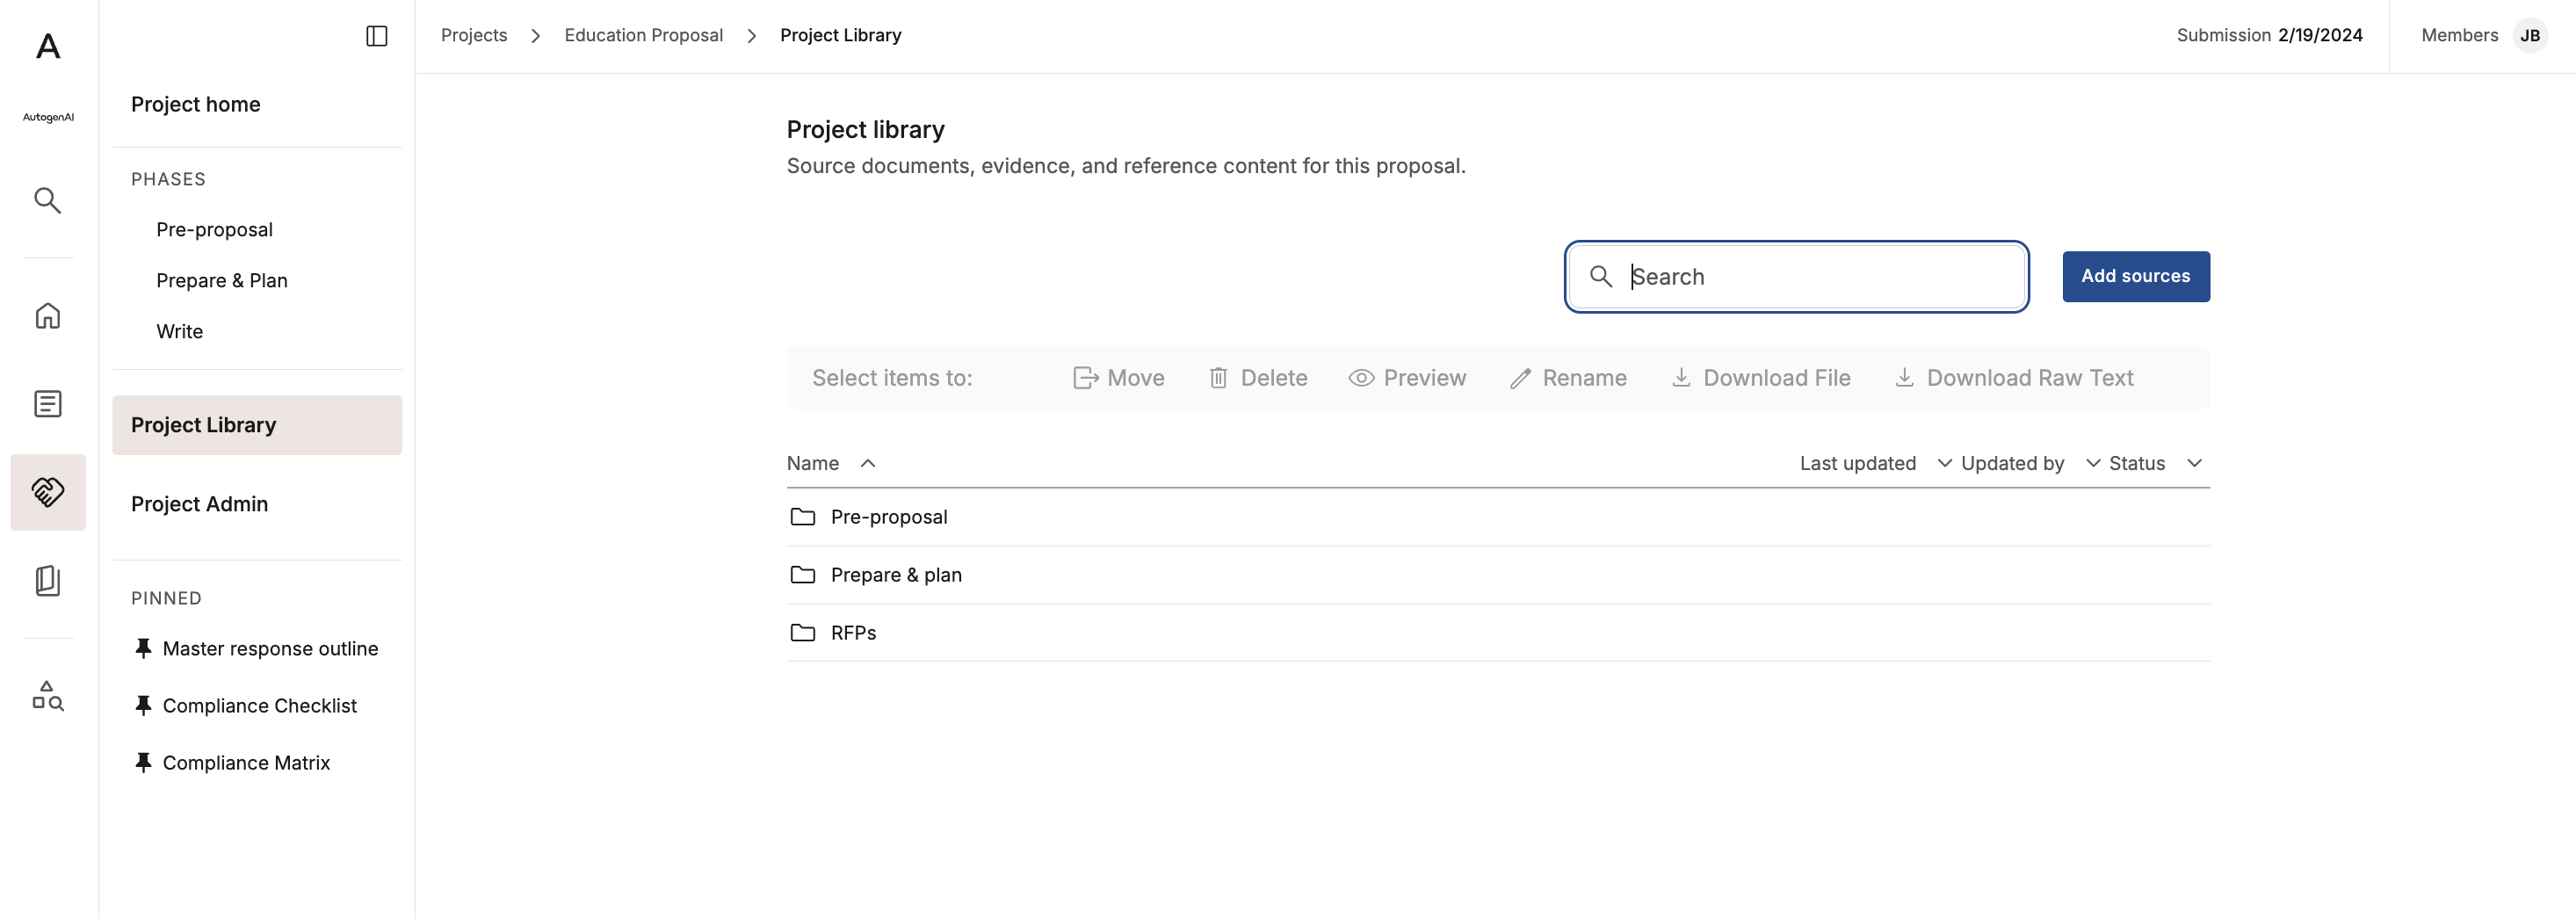
Task: Expand the Updated by column dropdown
Action: pos(2092,463)
